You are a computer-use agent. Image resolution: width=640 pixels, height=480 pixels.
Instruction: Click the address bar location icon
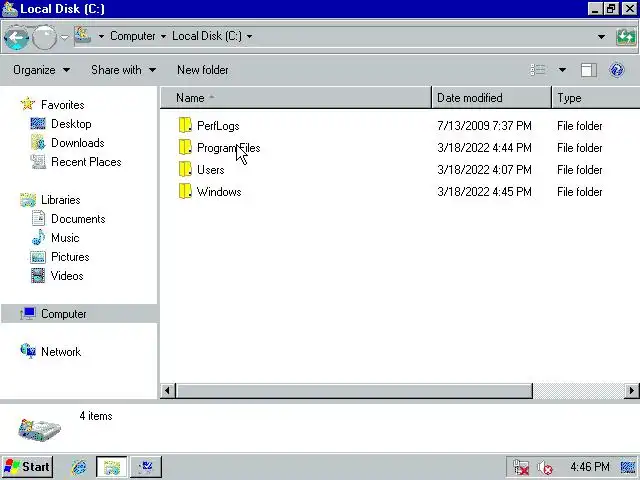pos(83,36)
